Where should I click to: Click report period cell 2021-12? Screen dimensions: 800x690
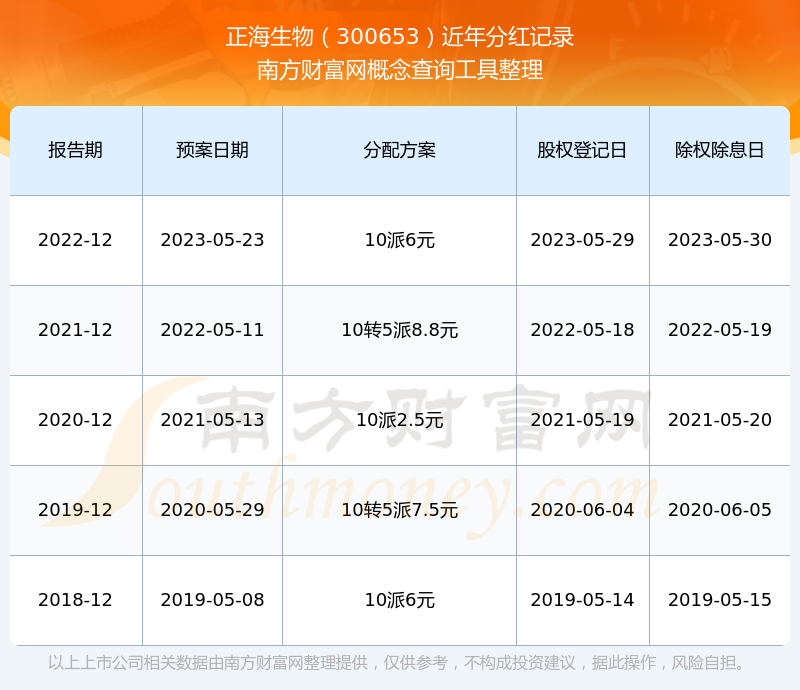click(76, 330)
